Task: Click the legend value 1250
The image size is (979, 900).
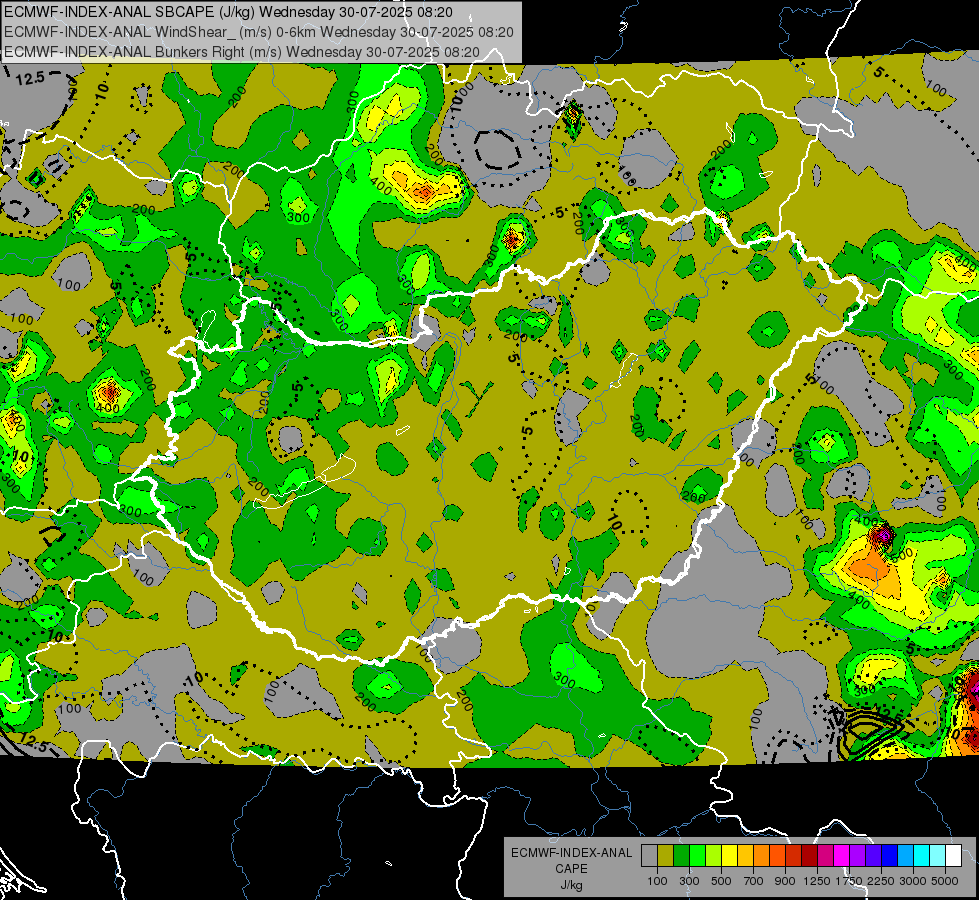Action: pyautogui.click(x=817, y=881)
